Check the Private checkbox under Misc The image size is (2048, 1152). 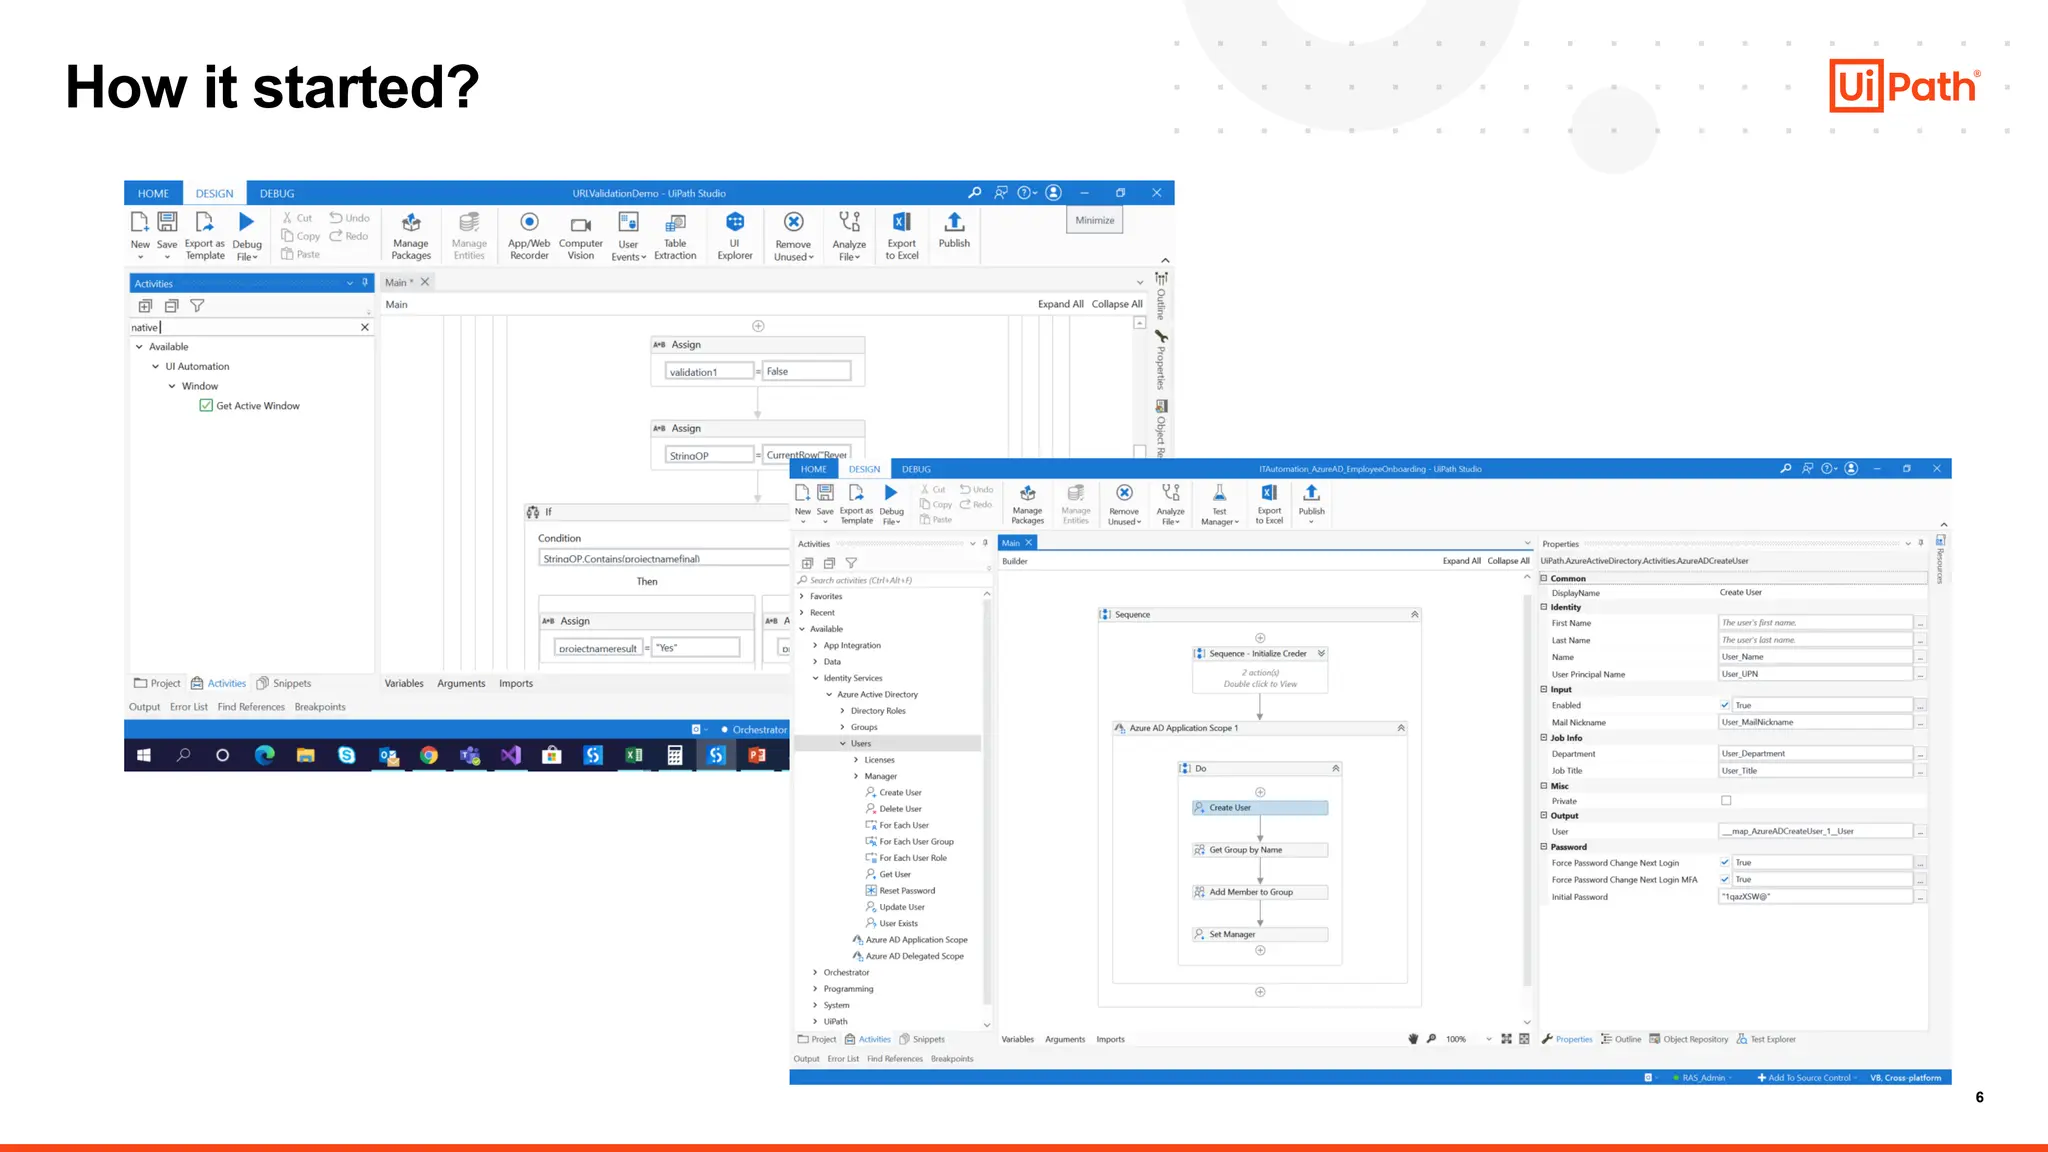(x=1726, y=801)
